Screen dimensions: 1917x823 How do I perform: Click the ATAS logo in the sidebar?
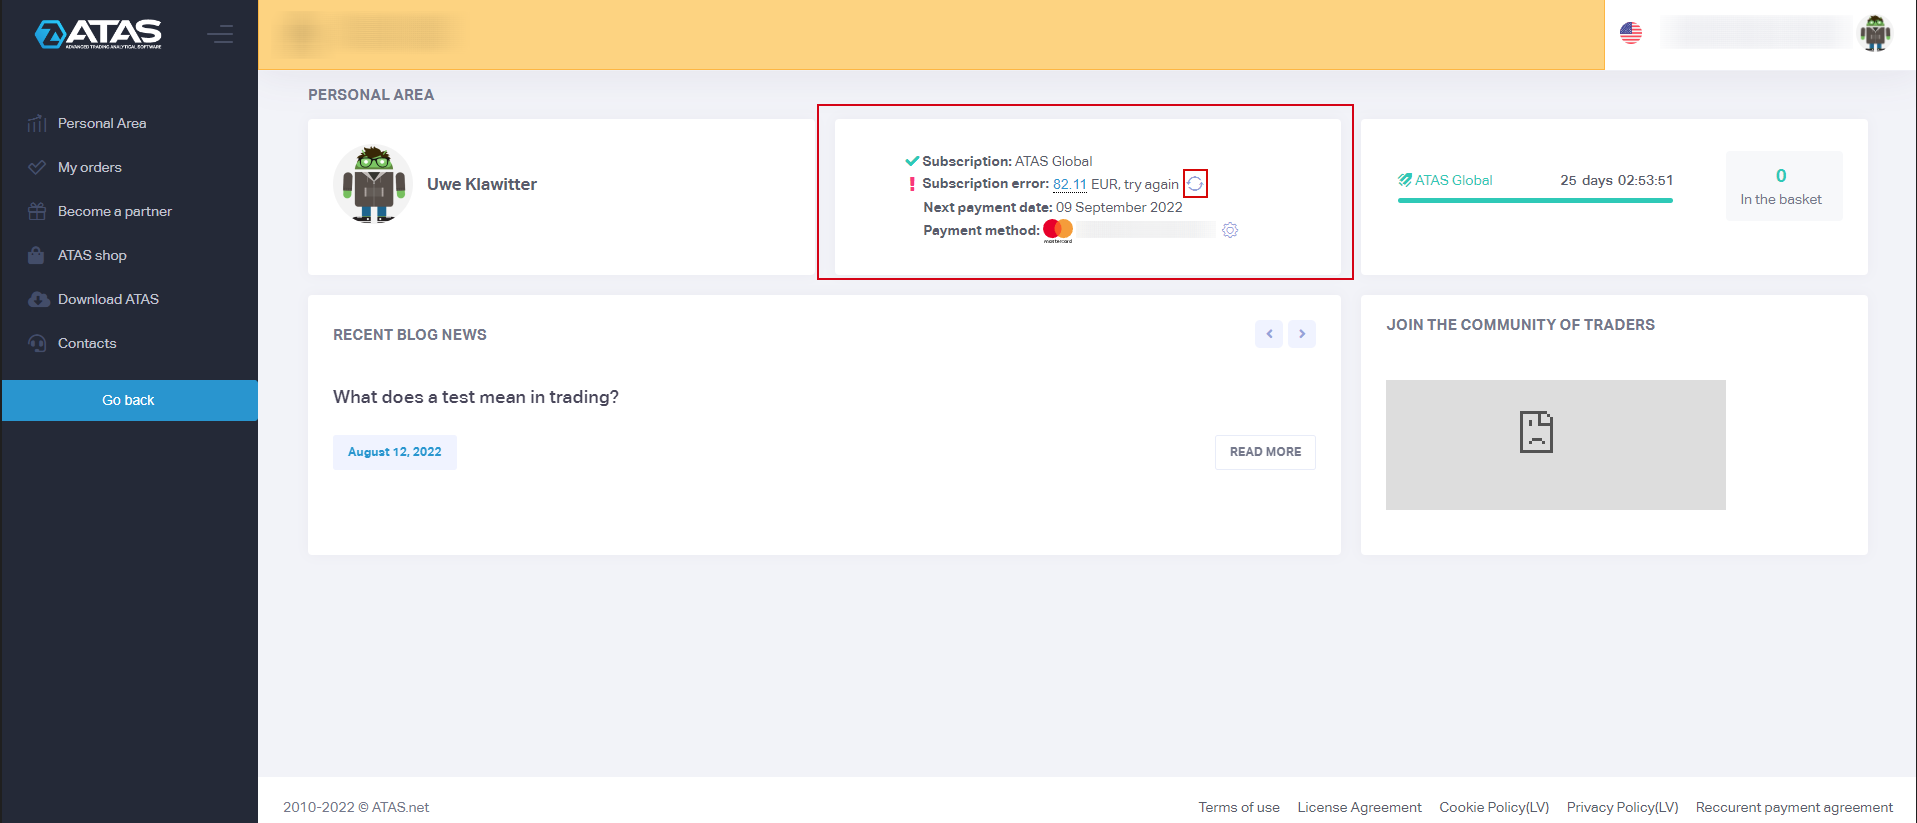coord(98,34)
